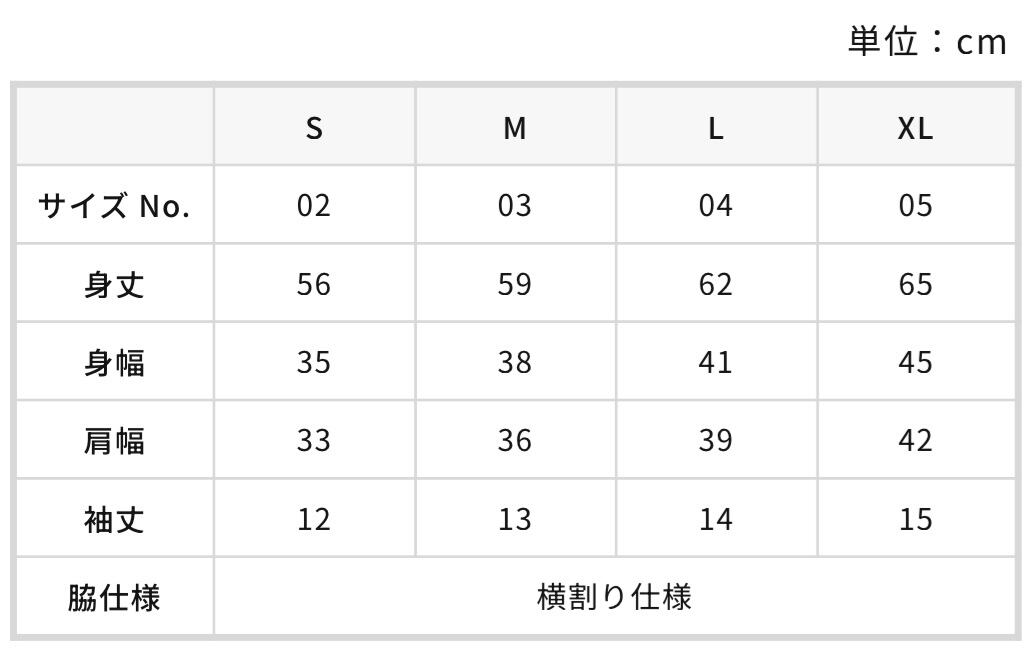1033x652 pixels.
Task: Click the M size column header
Action: tap(515, 126)
